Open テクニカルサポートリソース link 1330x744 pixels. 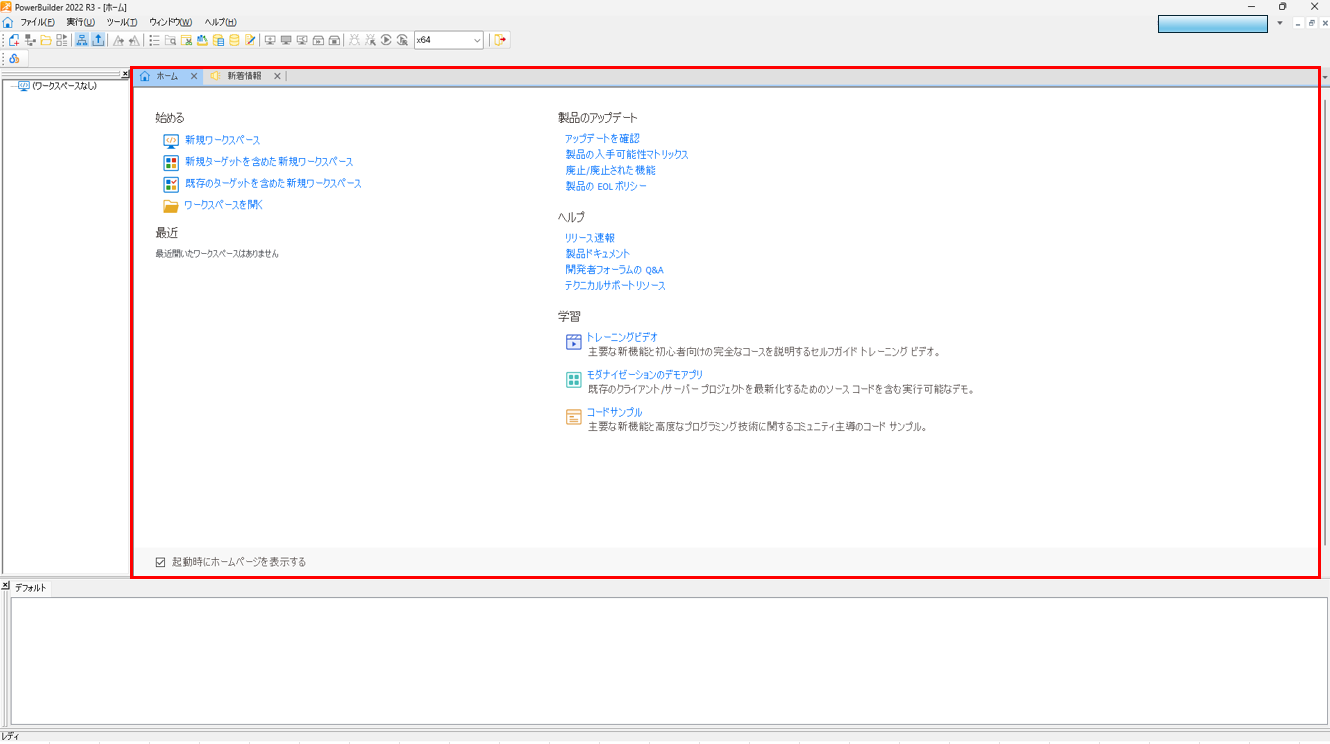point(615,286)
